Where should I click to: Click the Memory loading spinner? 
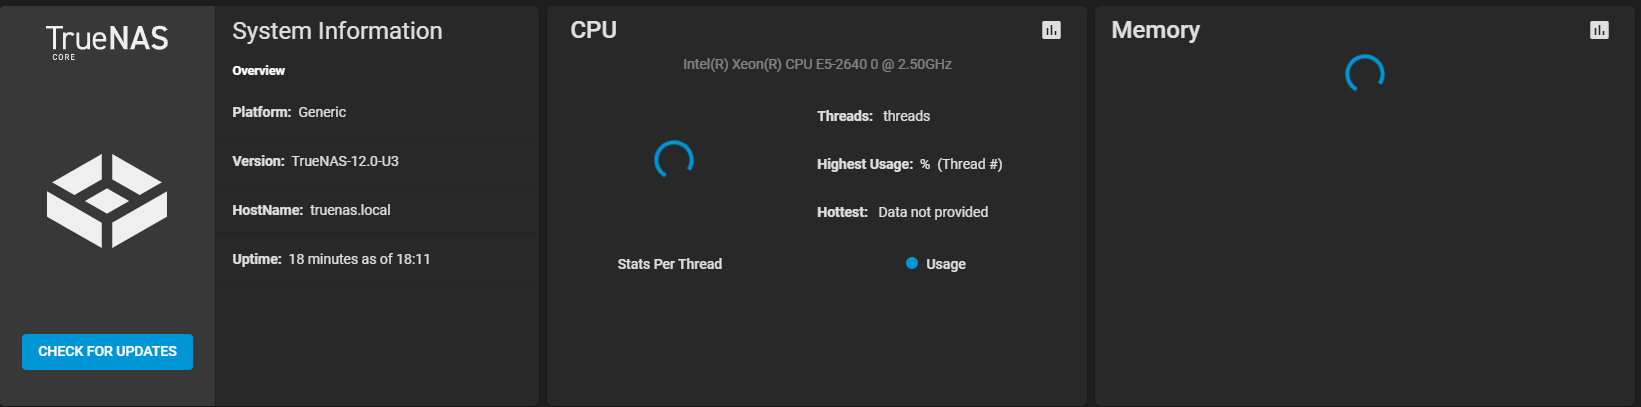pyautogui.click(x=1365, y=74)
